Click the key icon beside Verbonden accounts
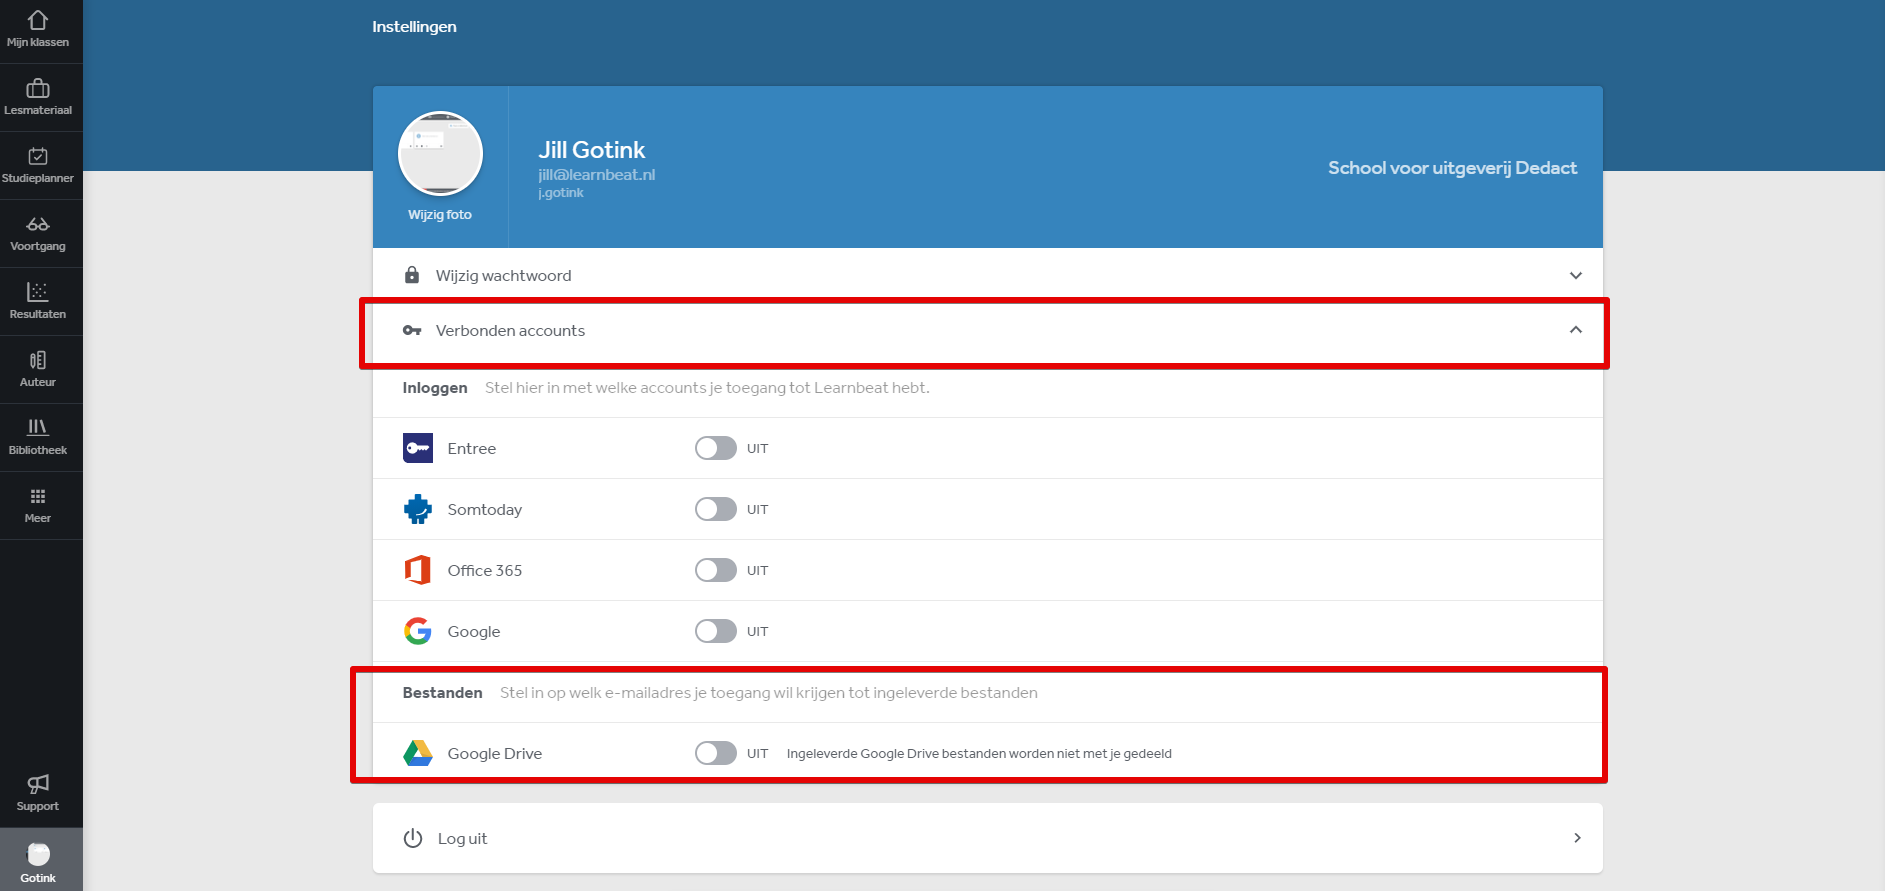The image size is (1885, 891). click(x=412, y=330)
